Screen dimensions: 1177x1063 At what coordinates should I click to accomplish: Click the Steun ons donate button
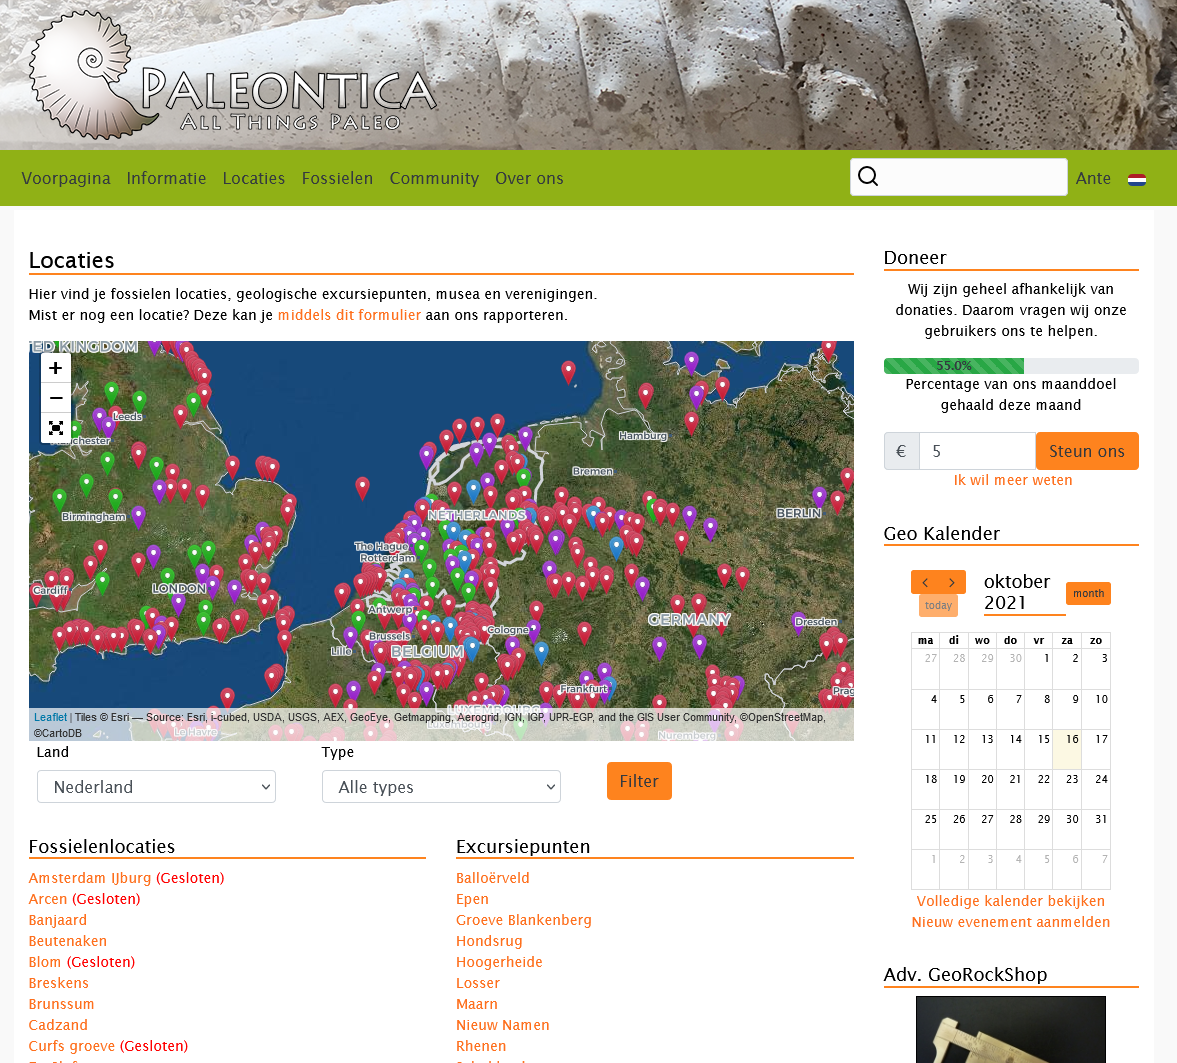click(1087, 451)
